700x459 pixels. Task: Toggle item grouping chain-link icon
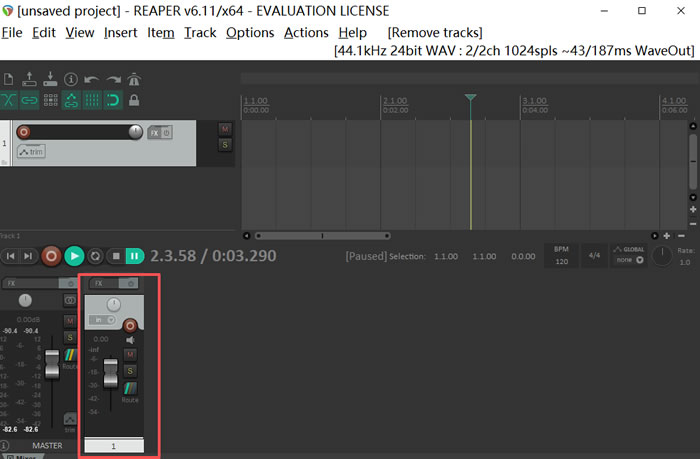pyautogui.click(x=29, y=100)
